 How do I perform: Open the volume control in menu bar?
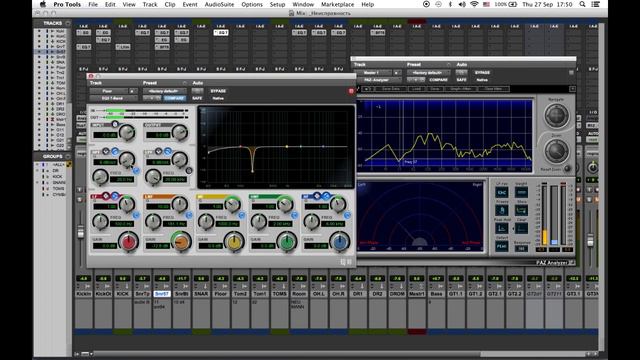(462, 4)
